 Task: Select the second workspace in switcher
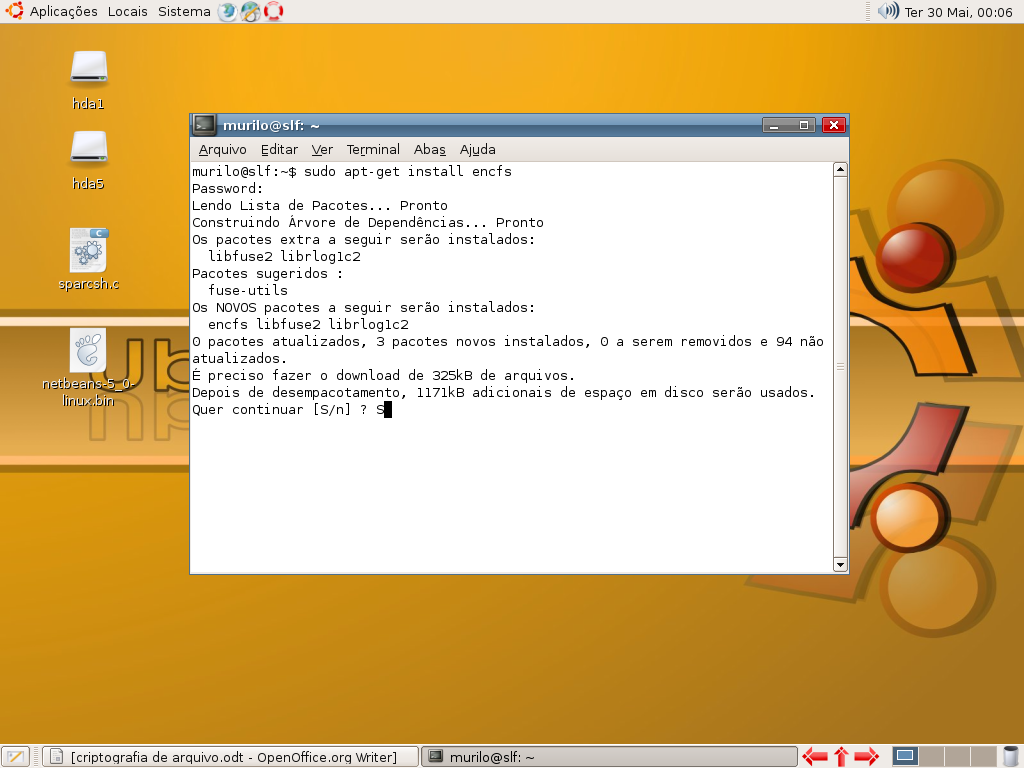[x=931, y=757]
